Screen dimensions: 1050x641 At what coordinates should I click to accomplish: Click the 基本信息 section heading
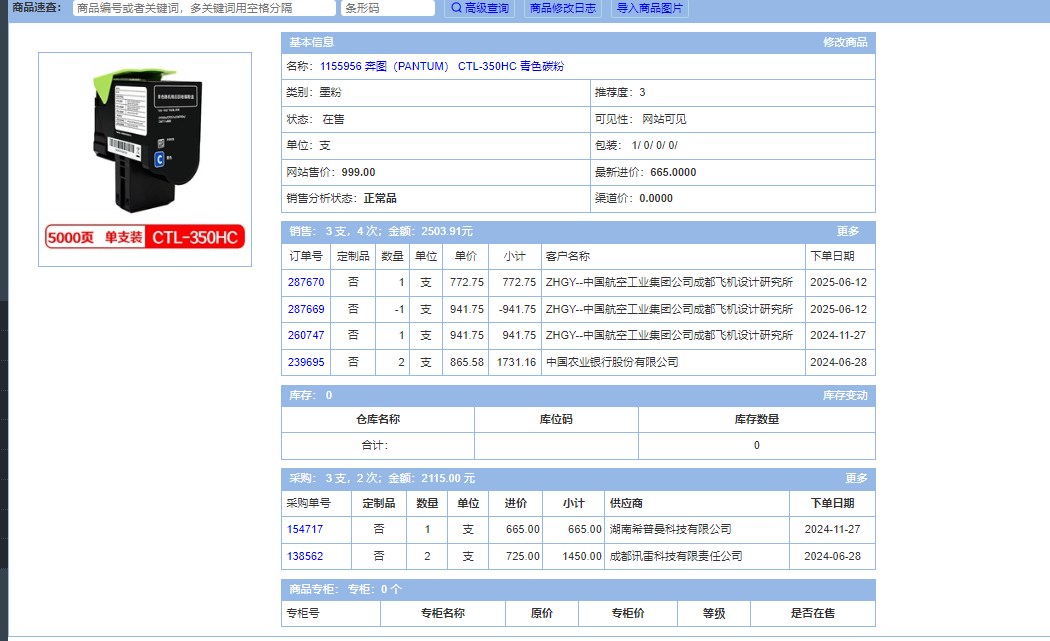point(311,42)
